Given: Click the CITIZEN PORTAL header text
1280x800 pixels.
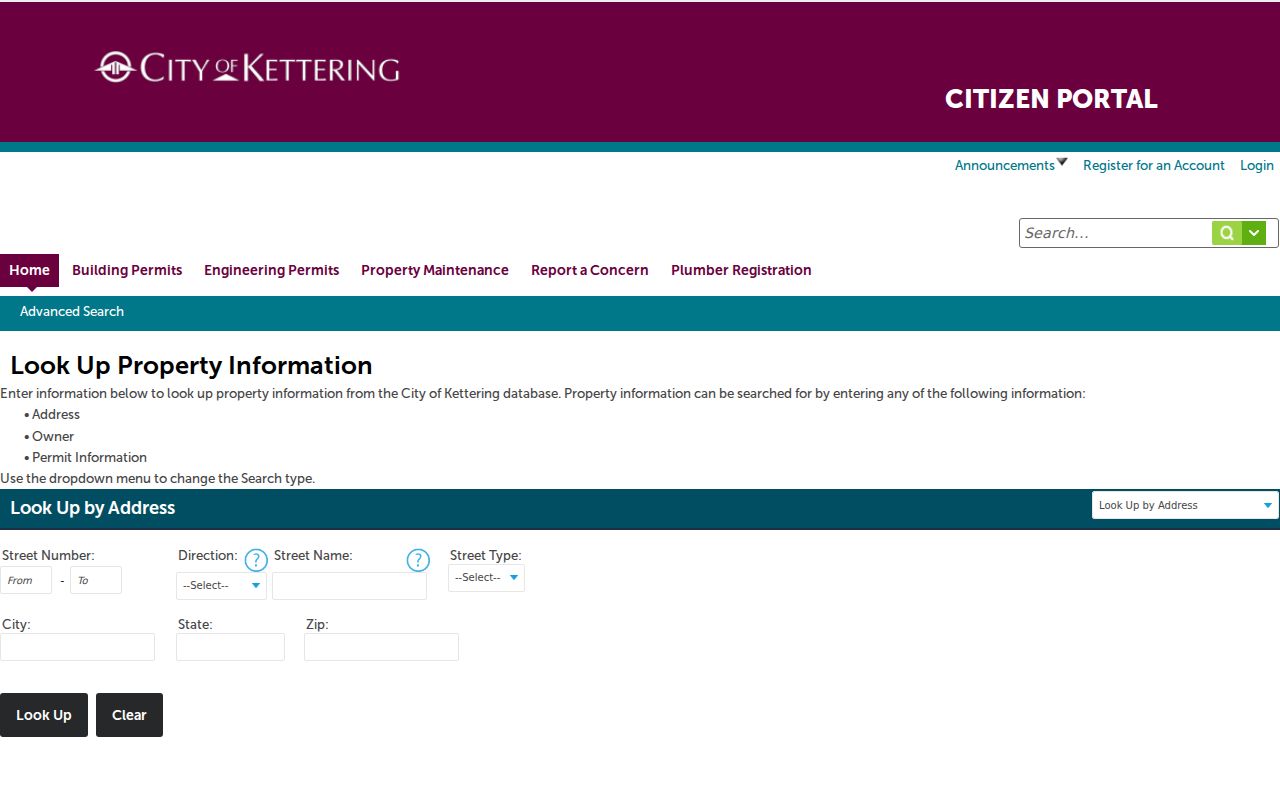Looking at the screenshot, I should [1051, 99].
